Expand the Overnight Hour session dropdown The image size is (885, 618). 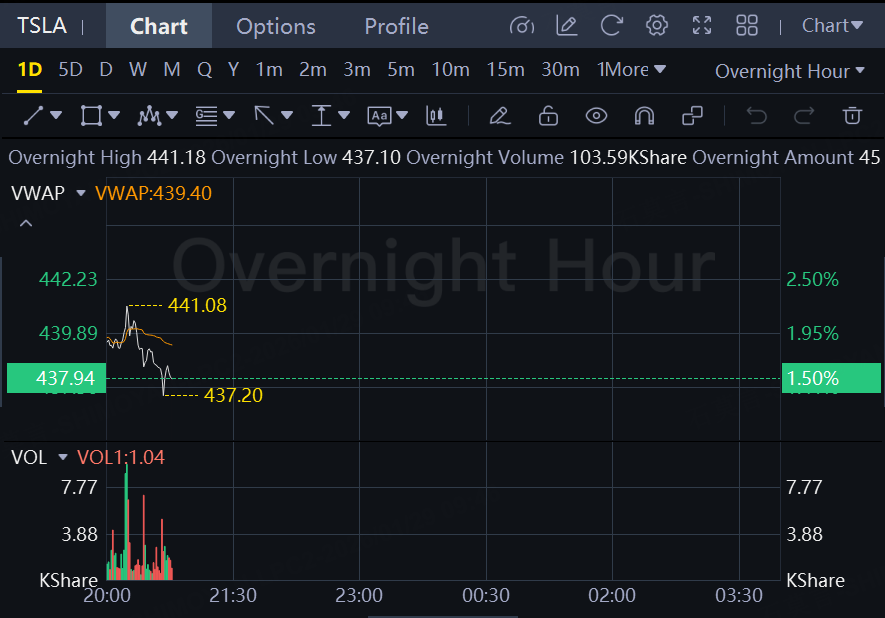[789, 71]
